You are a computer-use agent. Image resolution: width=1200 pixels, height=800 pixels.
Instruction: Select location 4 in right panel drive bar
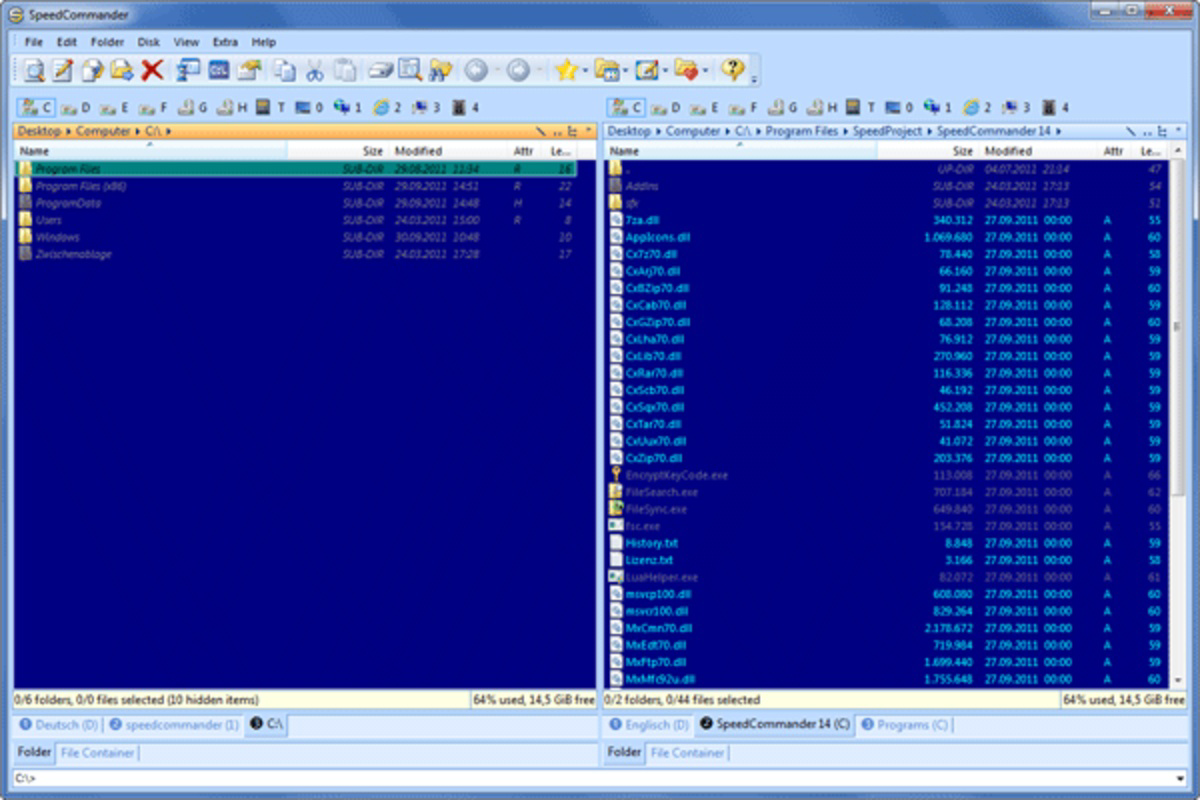pos(1056,107)
